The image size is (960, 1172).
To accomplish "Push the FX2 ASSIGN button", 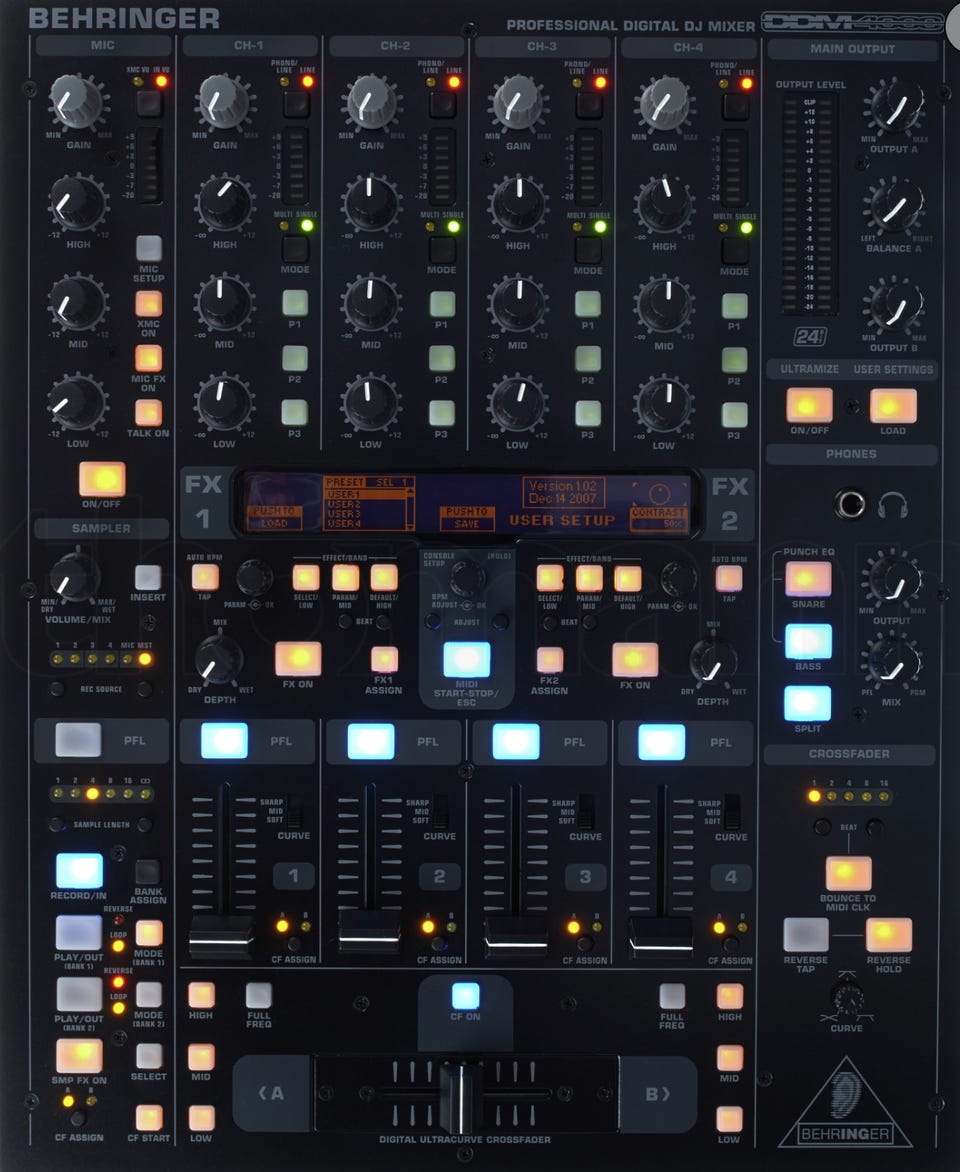I will [x=550, y=660].
